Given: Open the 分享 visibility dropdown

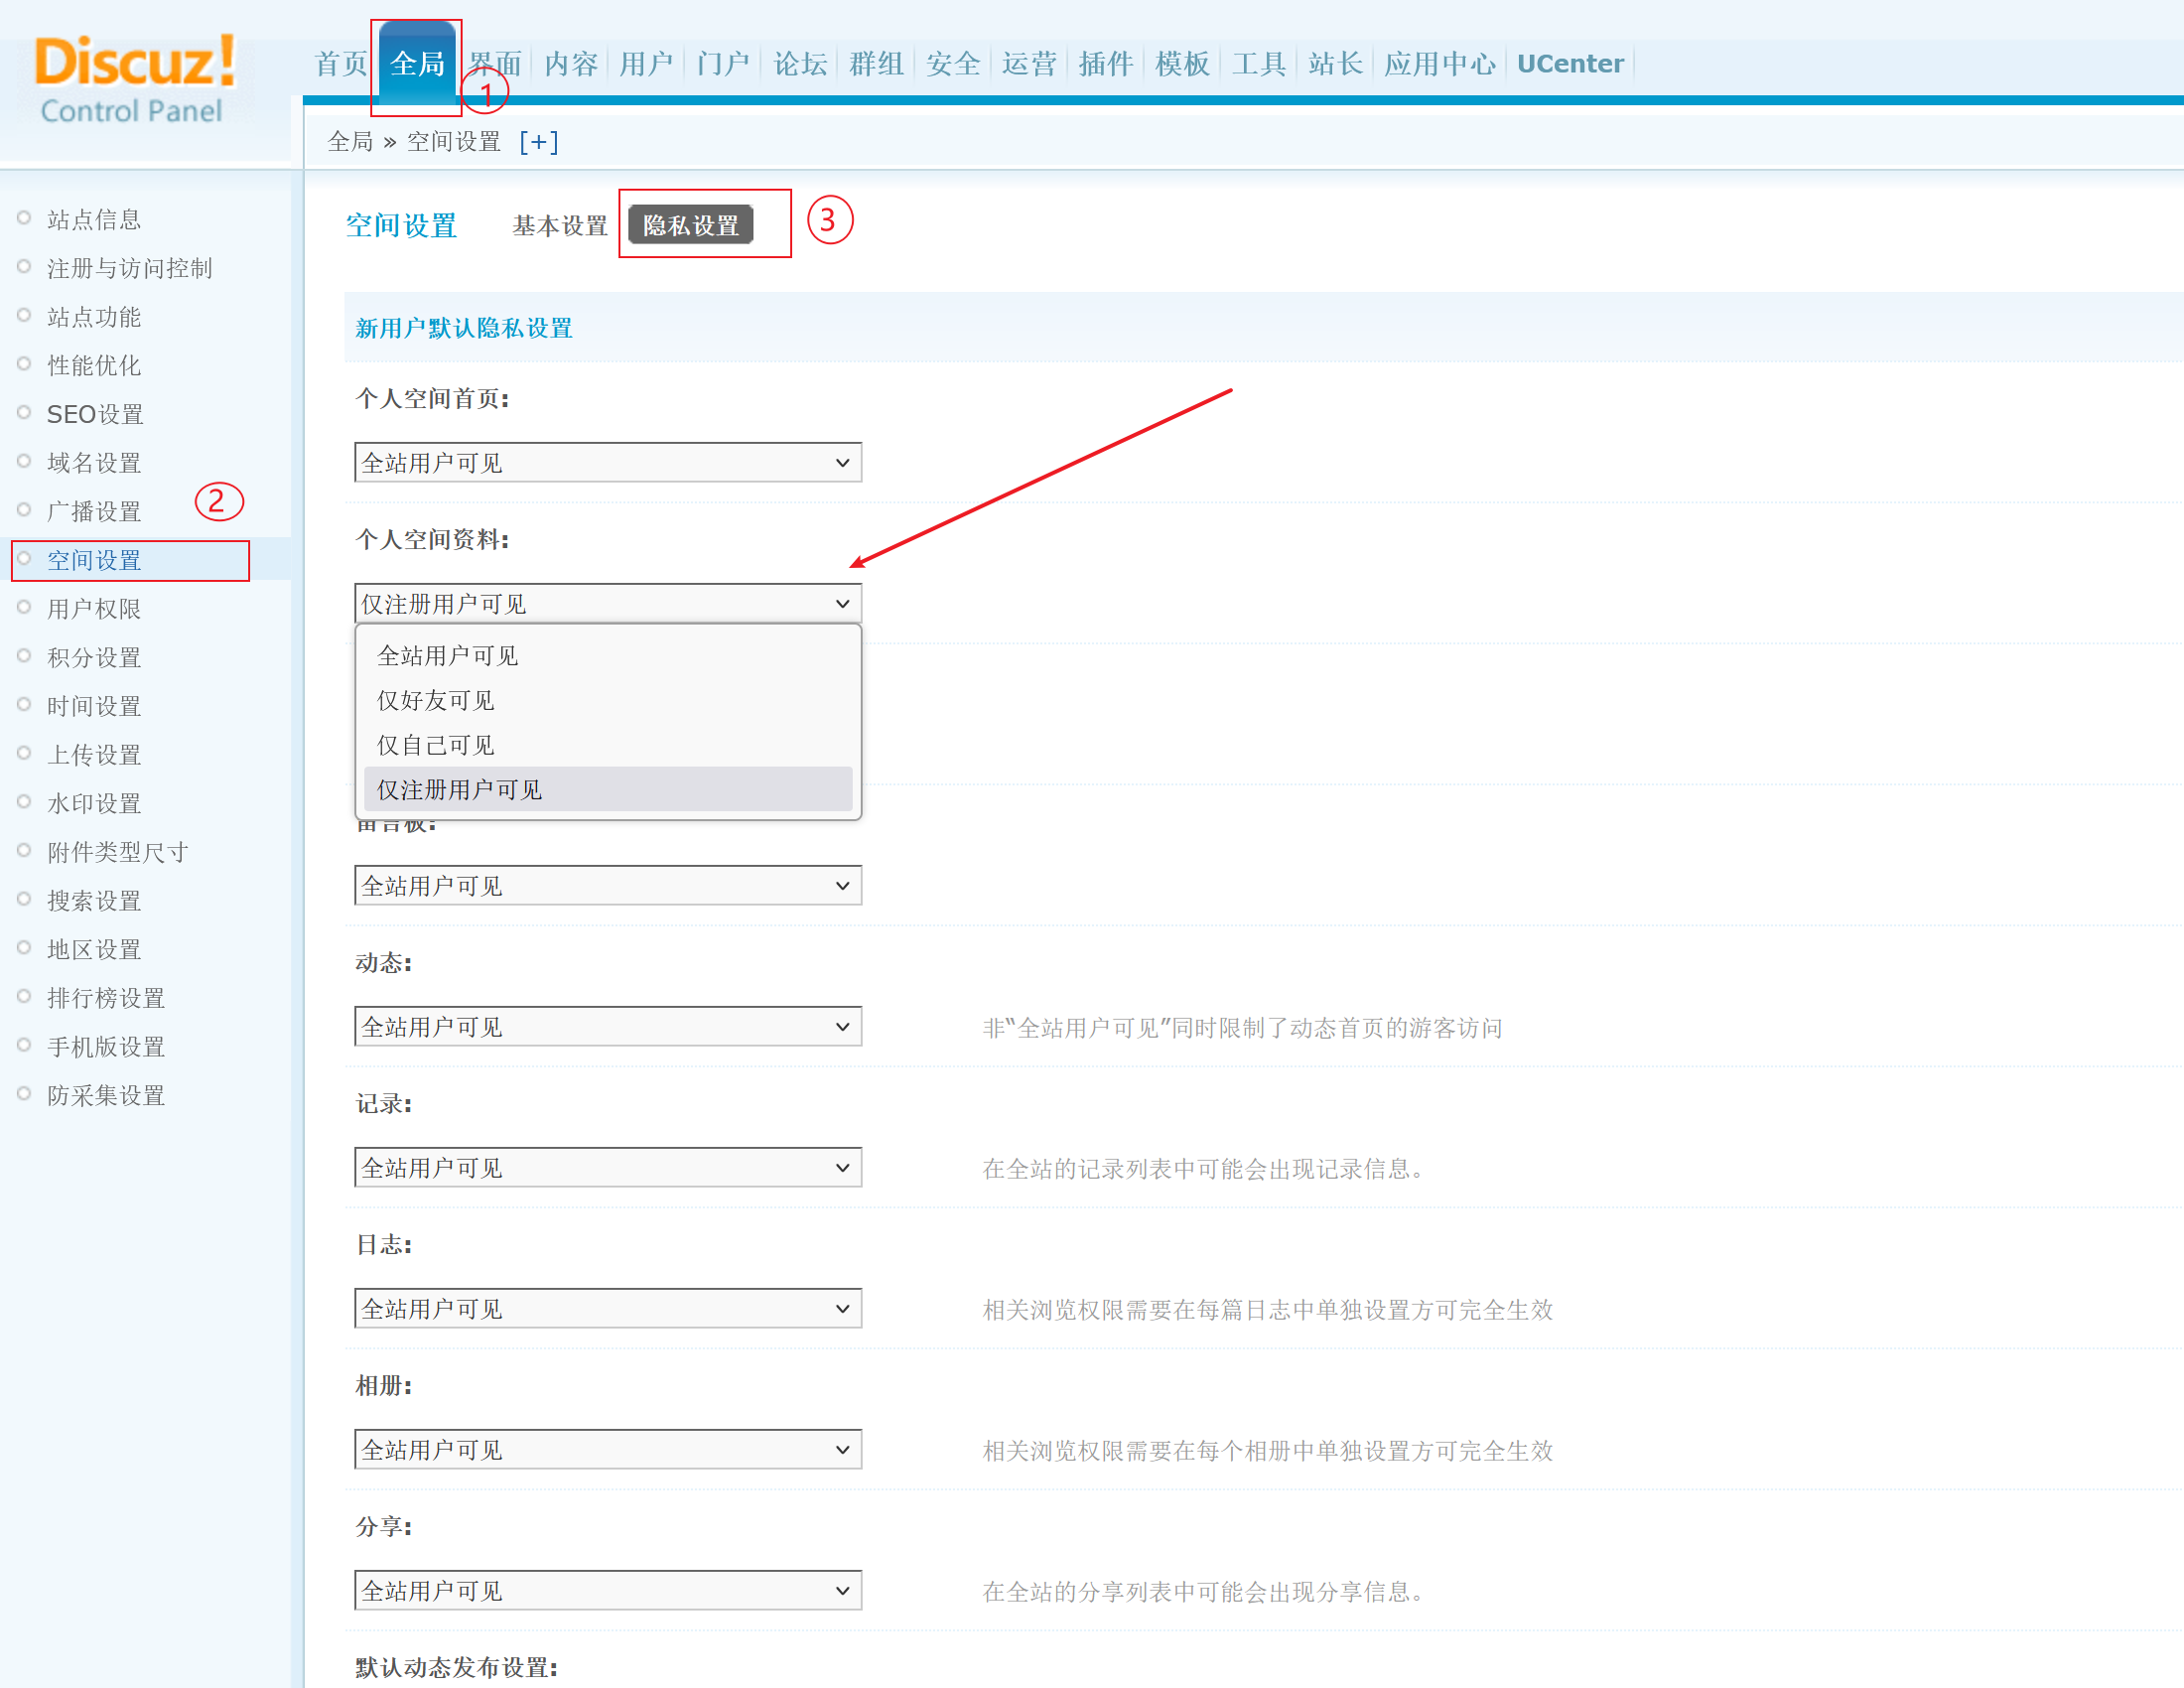Looking at the screenshot, I should click(x=607, y=1591).
